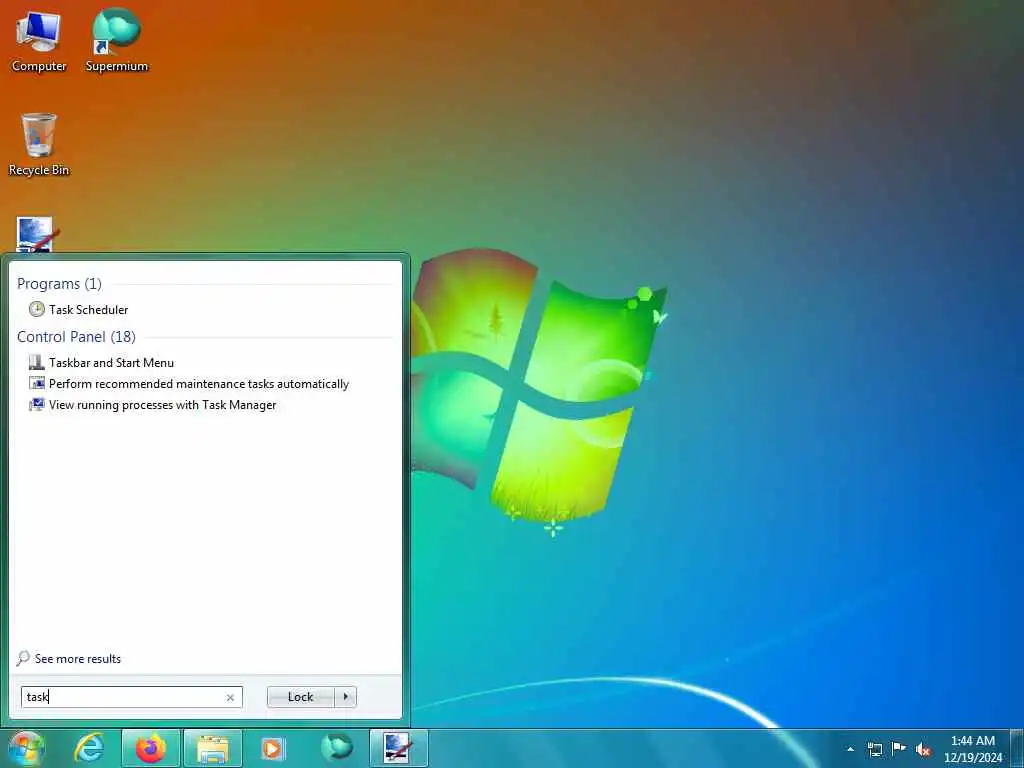Focus the Start menu search box
This screenshot has width=1024, height=768.
(131, 697)
